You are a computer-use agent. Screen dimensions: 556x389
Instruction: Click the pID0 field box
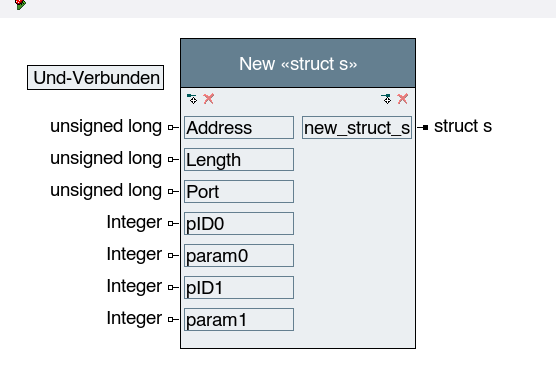(x=239, y=223)
